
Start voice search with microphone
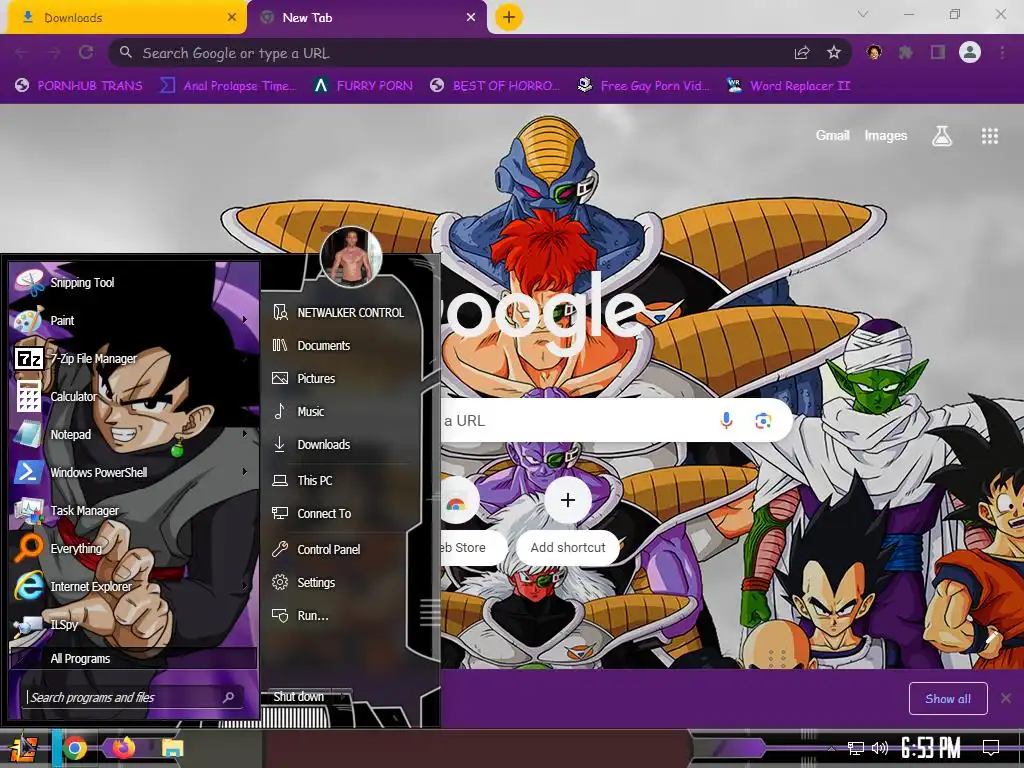pyautogui.click(x=726, y=421)
